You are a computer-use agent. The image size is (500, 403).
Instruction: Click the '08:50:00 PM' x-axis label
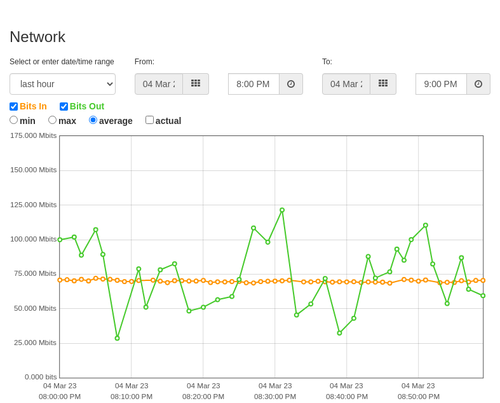click(418, 397)
